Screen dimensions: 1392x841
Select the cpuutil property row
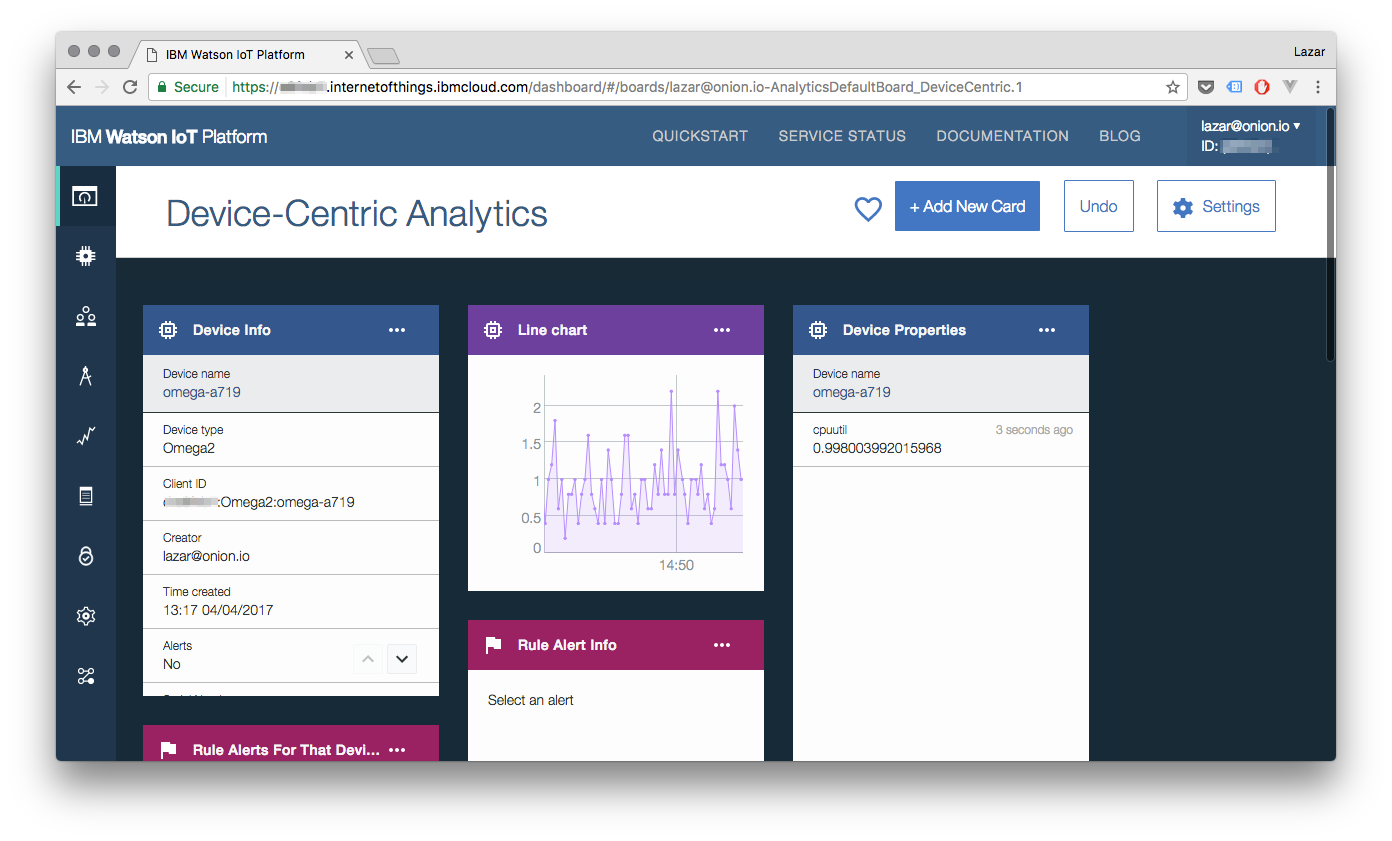pos(940,439)
